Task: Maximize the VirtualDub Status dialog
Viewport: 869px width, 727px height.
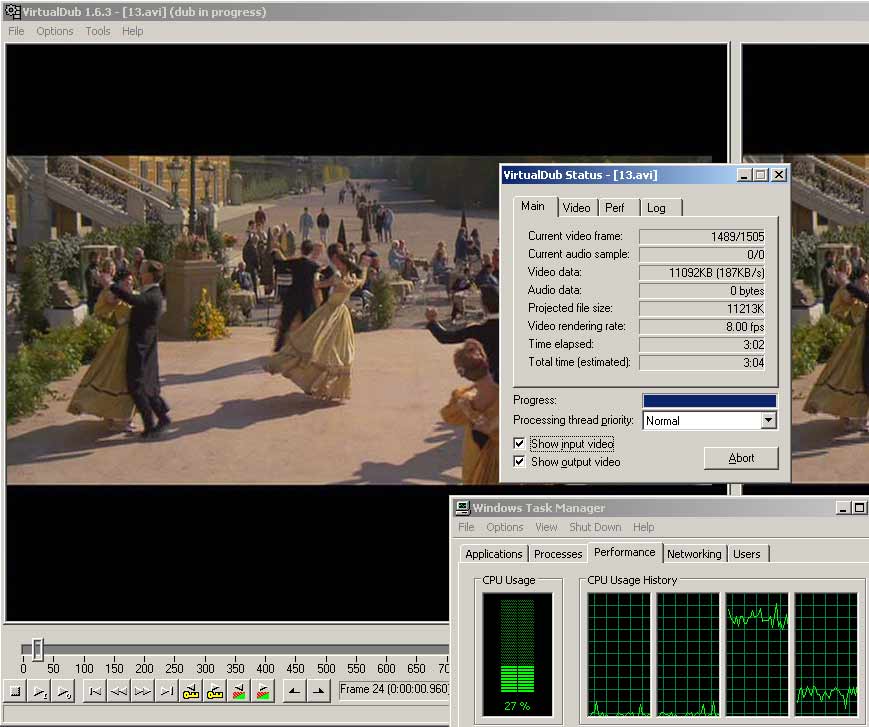Action: coord(761,175)
